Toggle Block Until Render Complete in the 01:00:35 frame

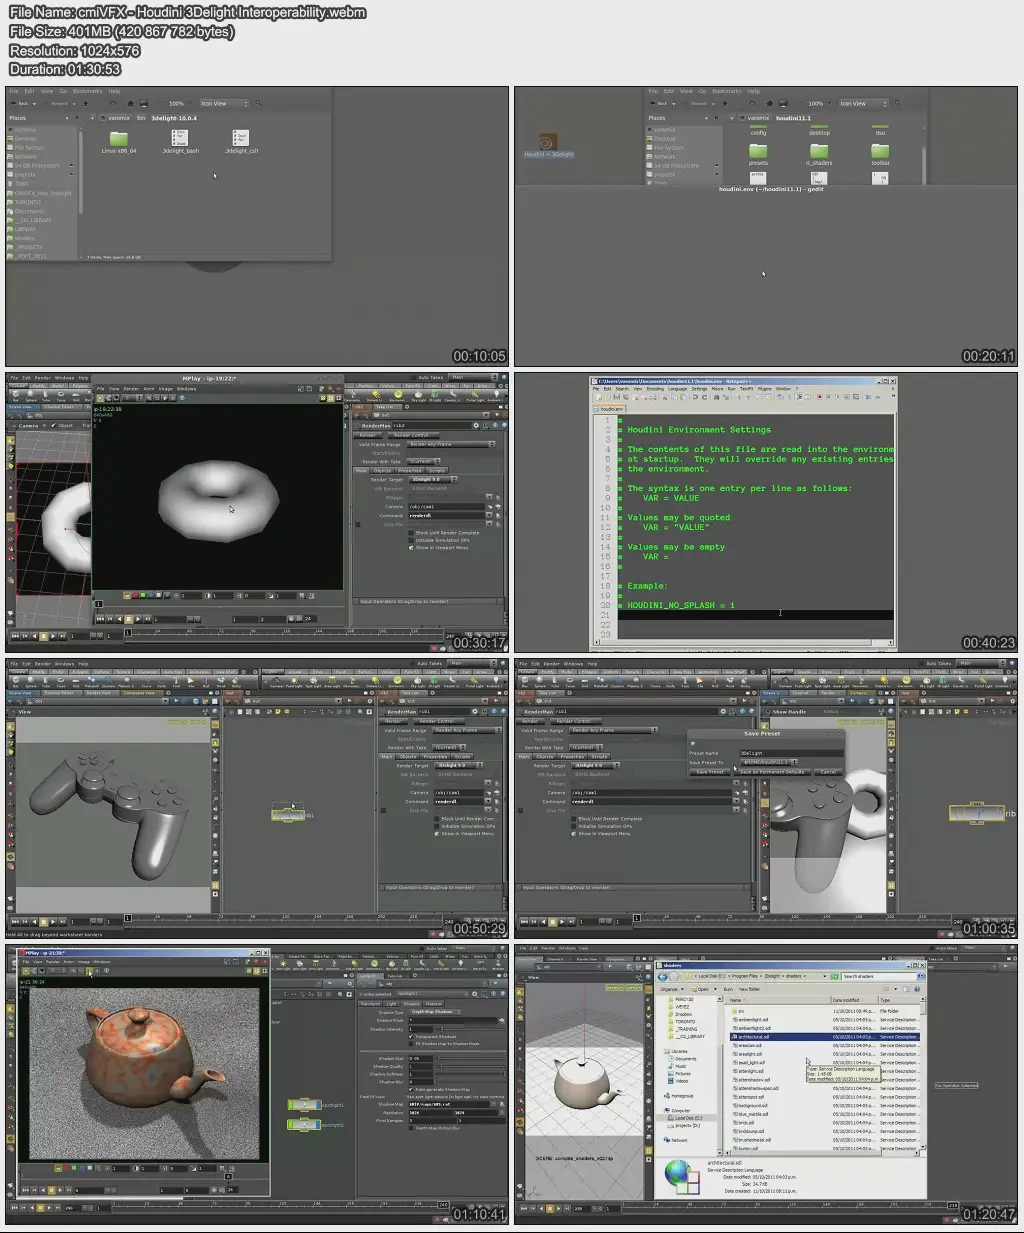[x=575, y=818]
